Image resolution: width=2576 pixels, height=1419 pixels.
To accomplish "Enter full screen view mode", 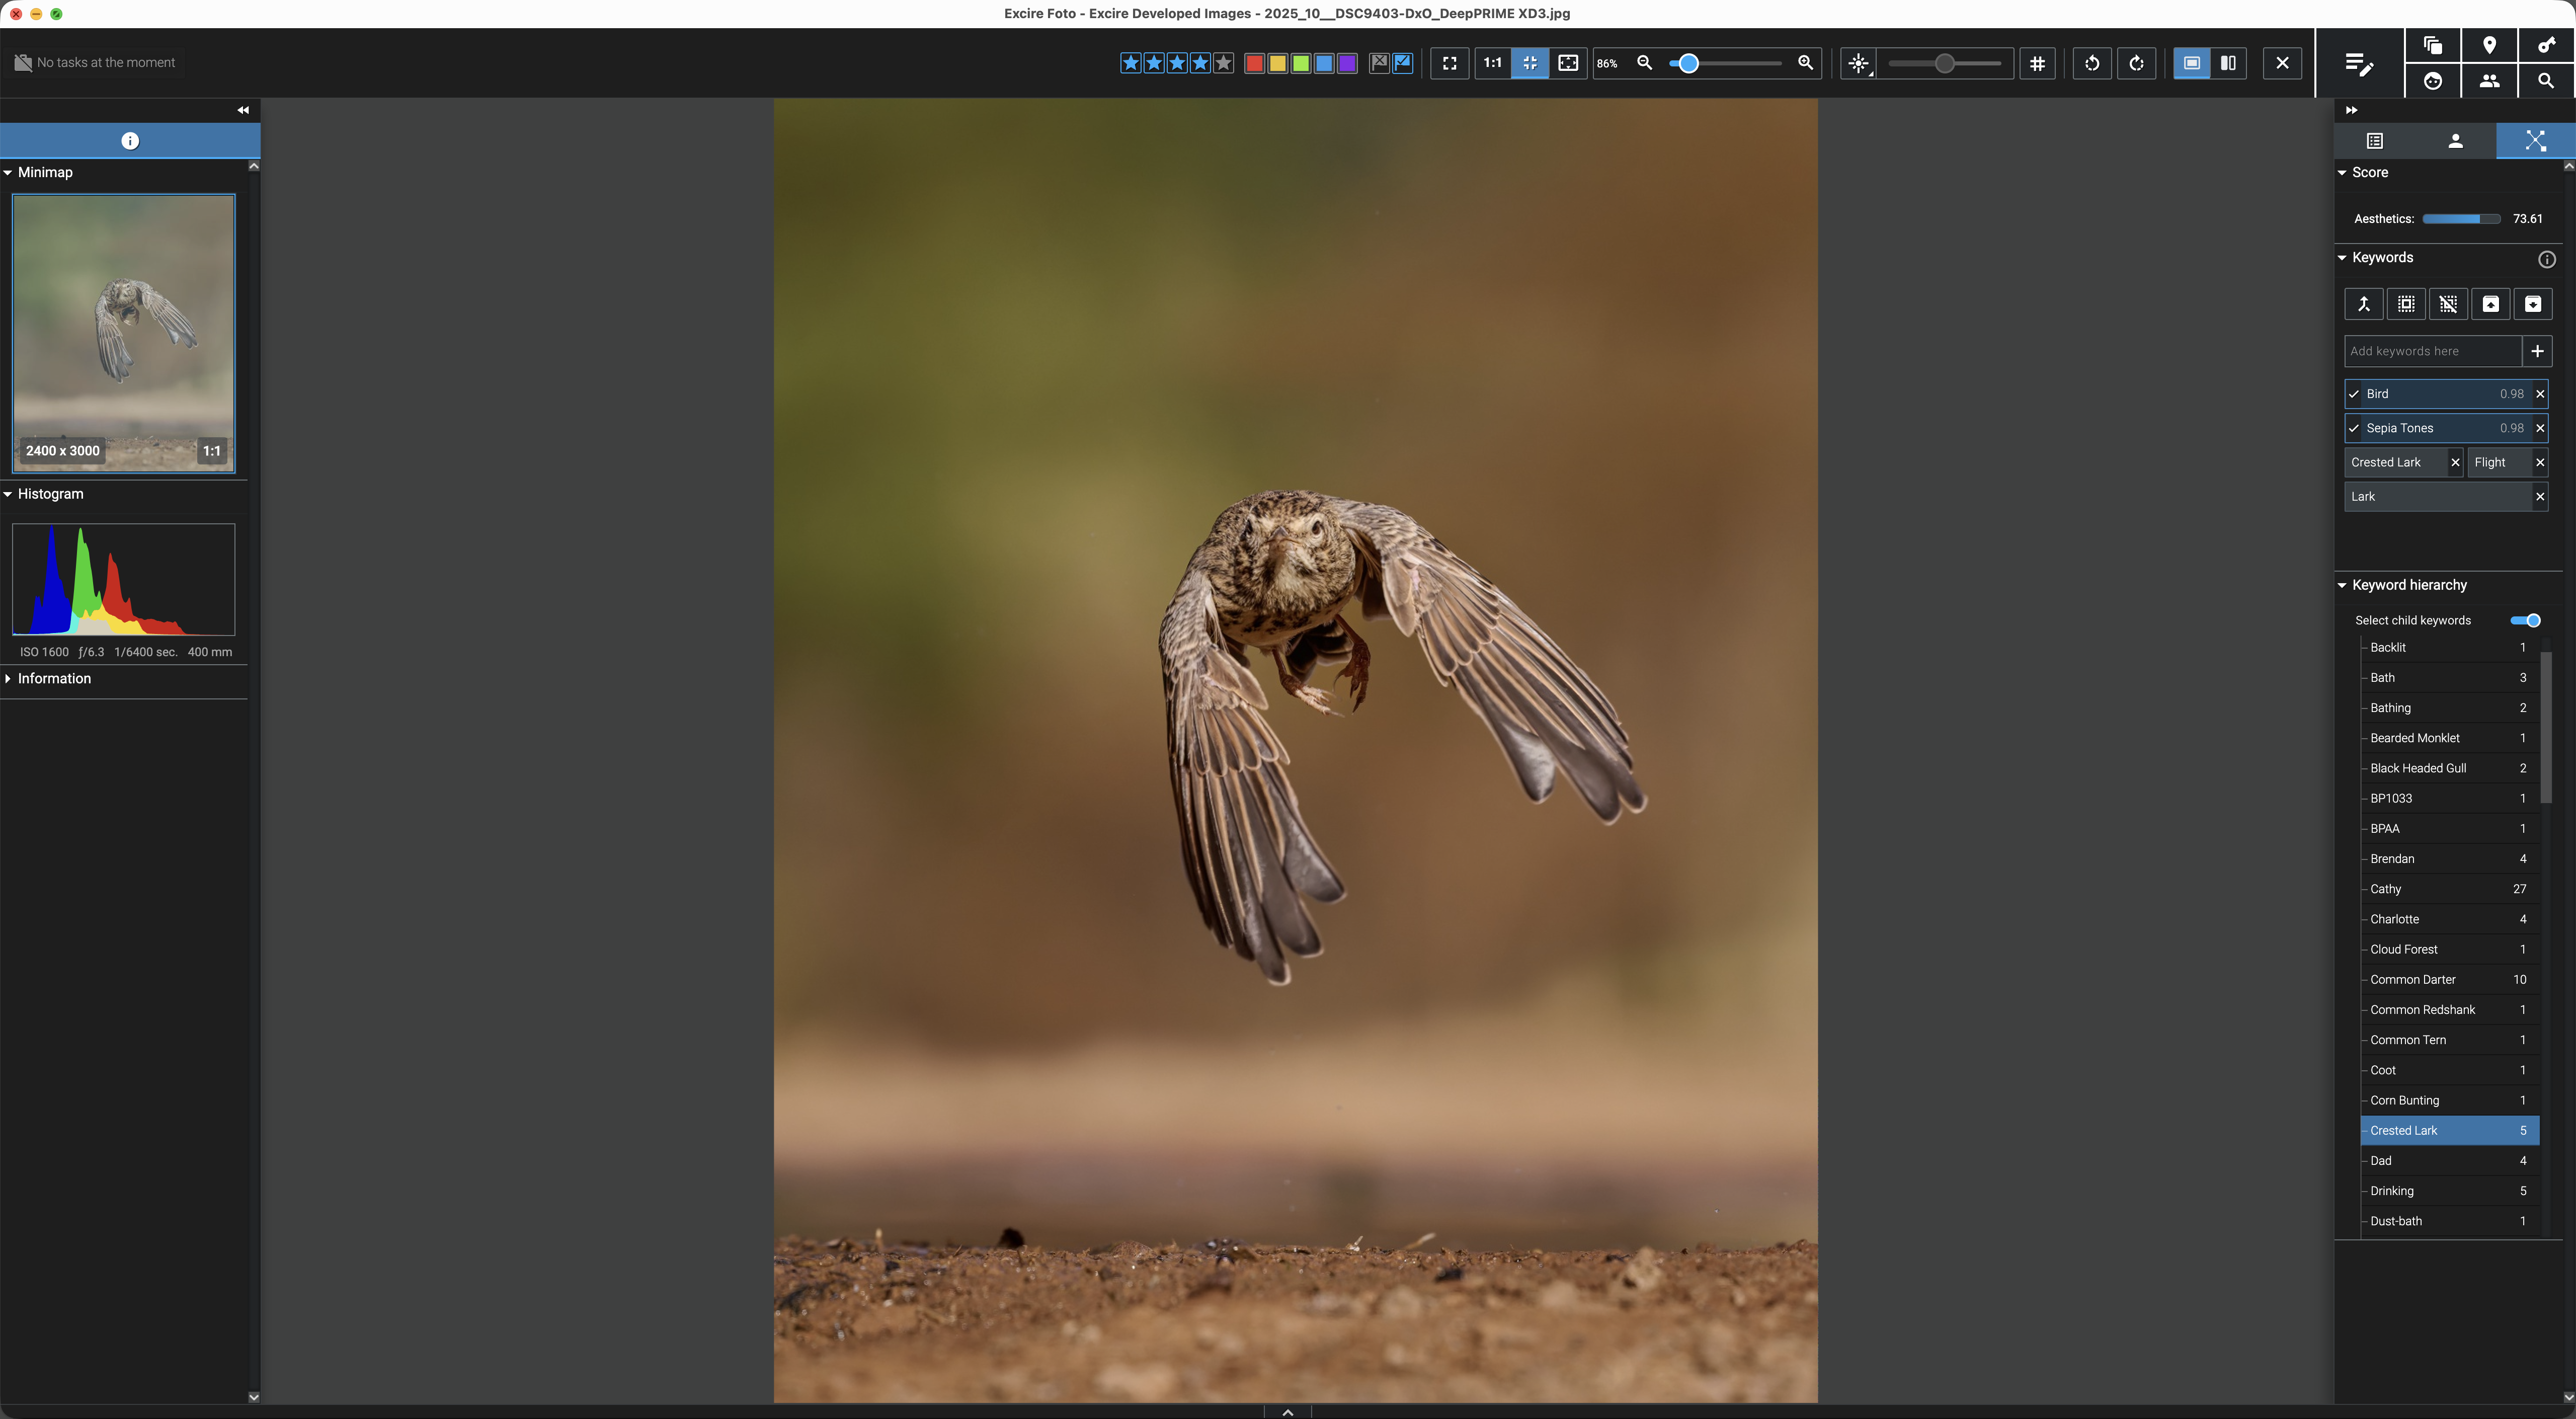I will 1449,63.
